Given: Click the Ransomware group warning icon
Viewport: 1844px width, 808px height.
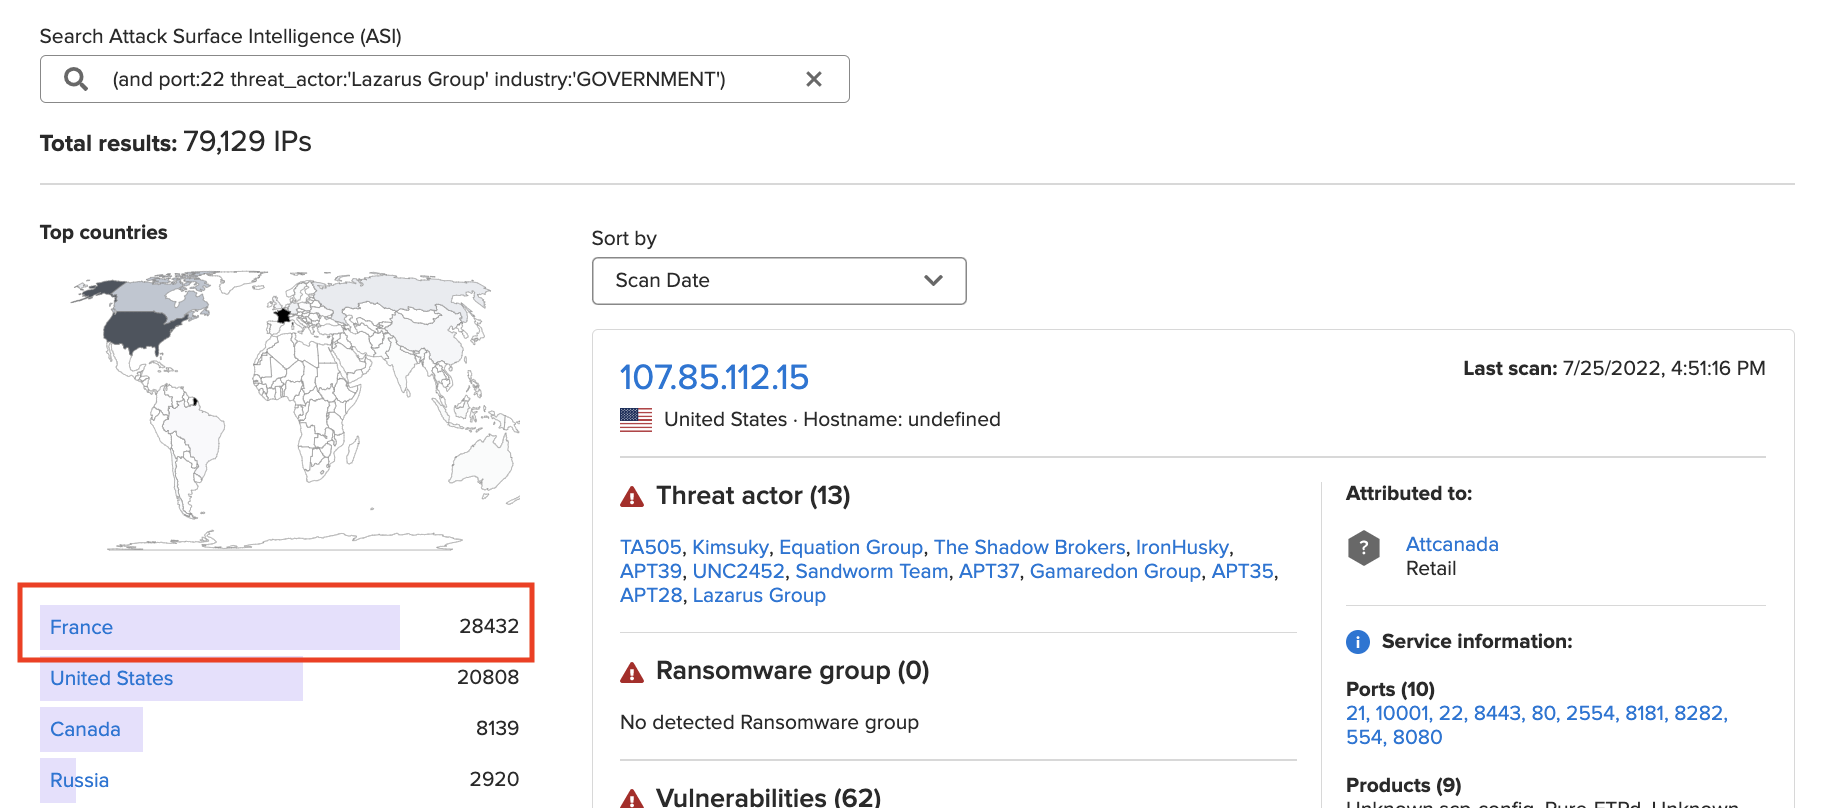Looking at the screenshot, I should 632,672.
